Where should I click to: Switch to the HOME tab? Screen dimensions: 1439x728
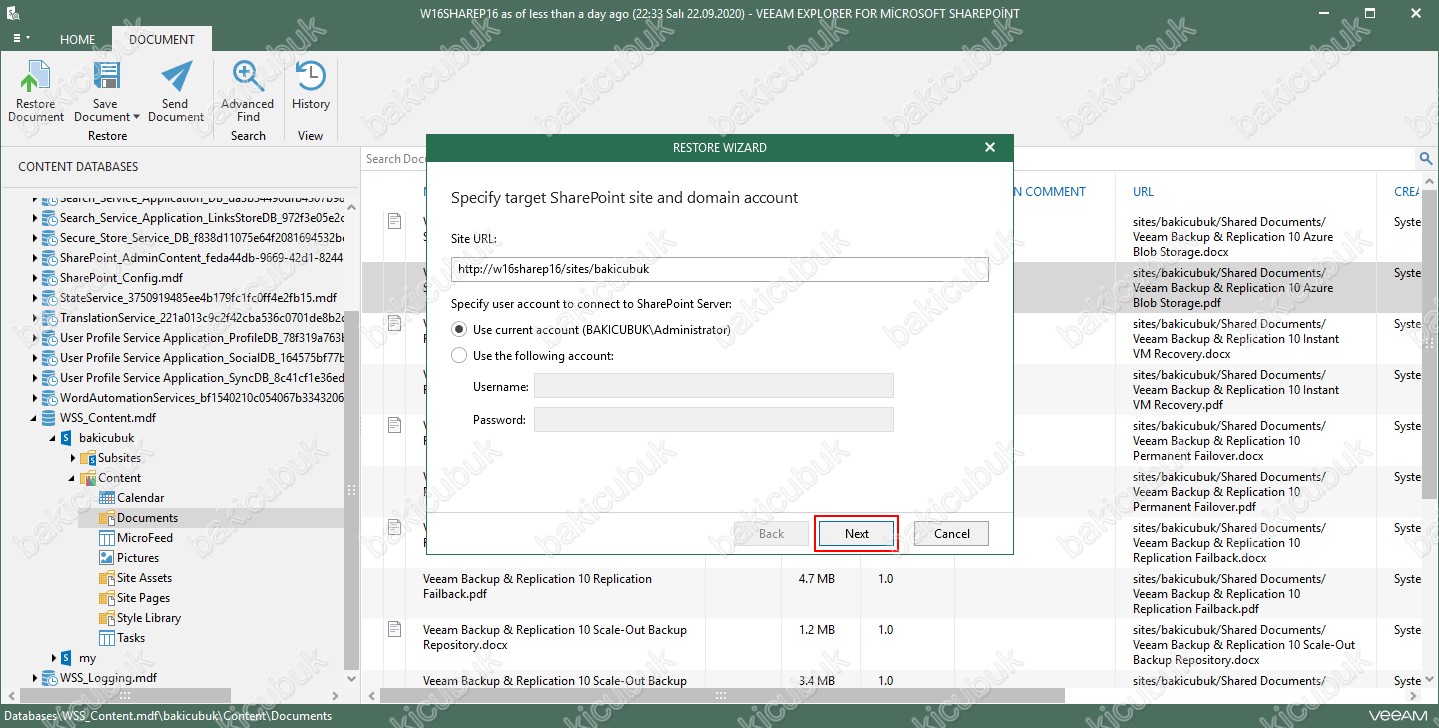point(78,40)
